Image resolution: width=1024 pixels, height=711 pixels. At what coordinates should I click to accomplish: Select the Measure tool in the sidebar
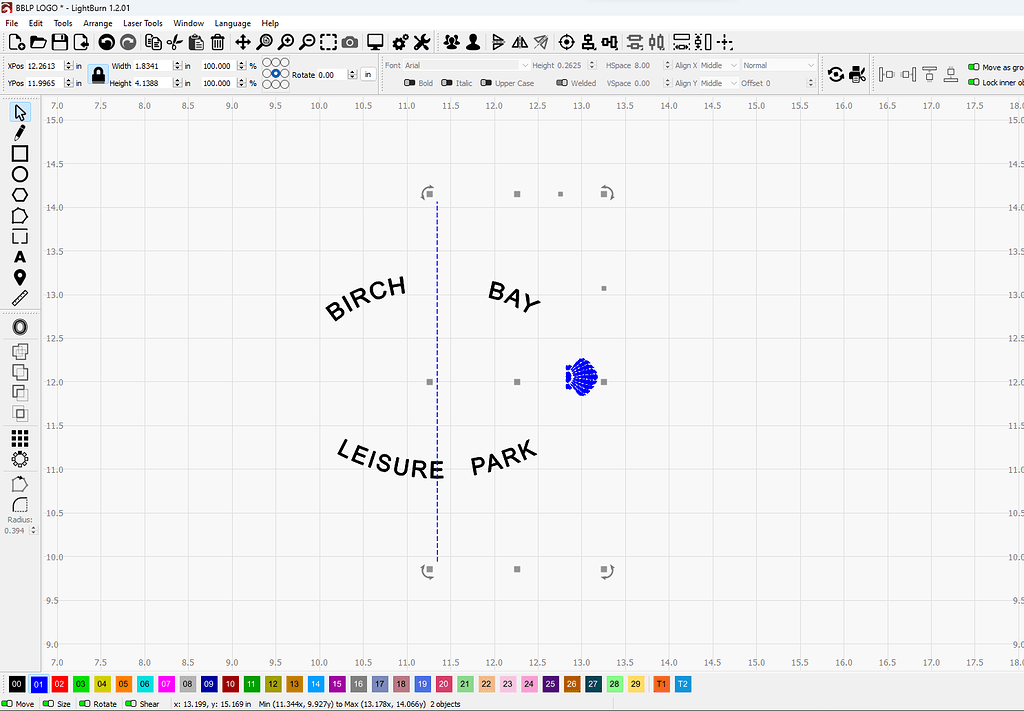[x=18, y=298]
